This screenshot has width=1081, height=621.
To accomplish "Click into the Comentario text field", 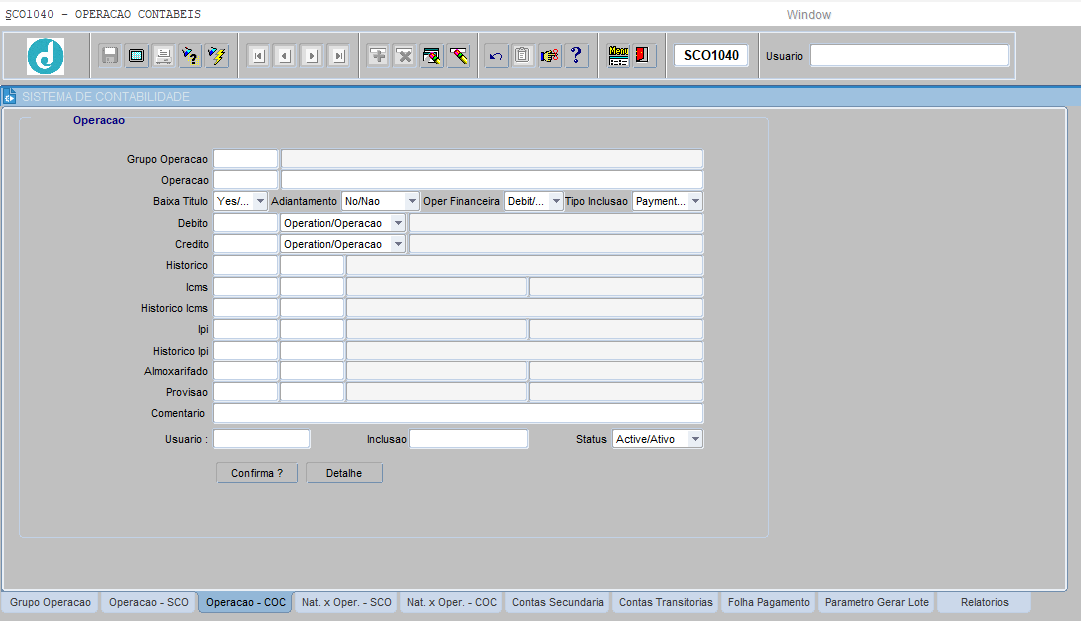I will click(457, 414).
